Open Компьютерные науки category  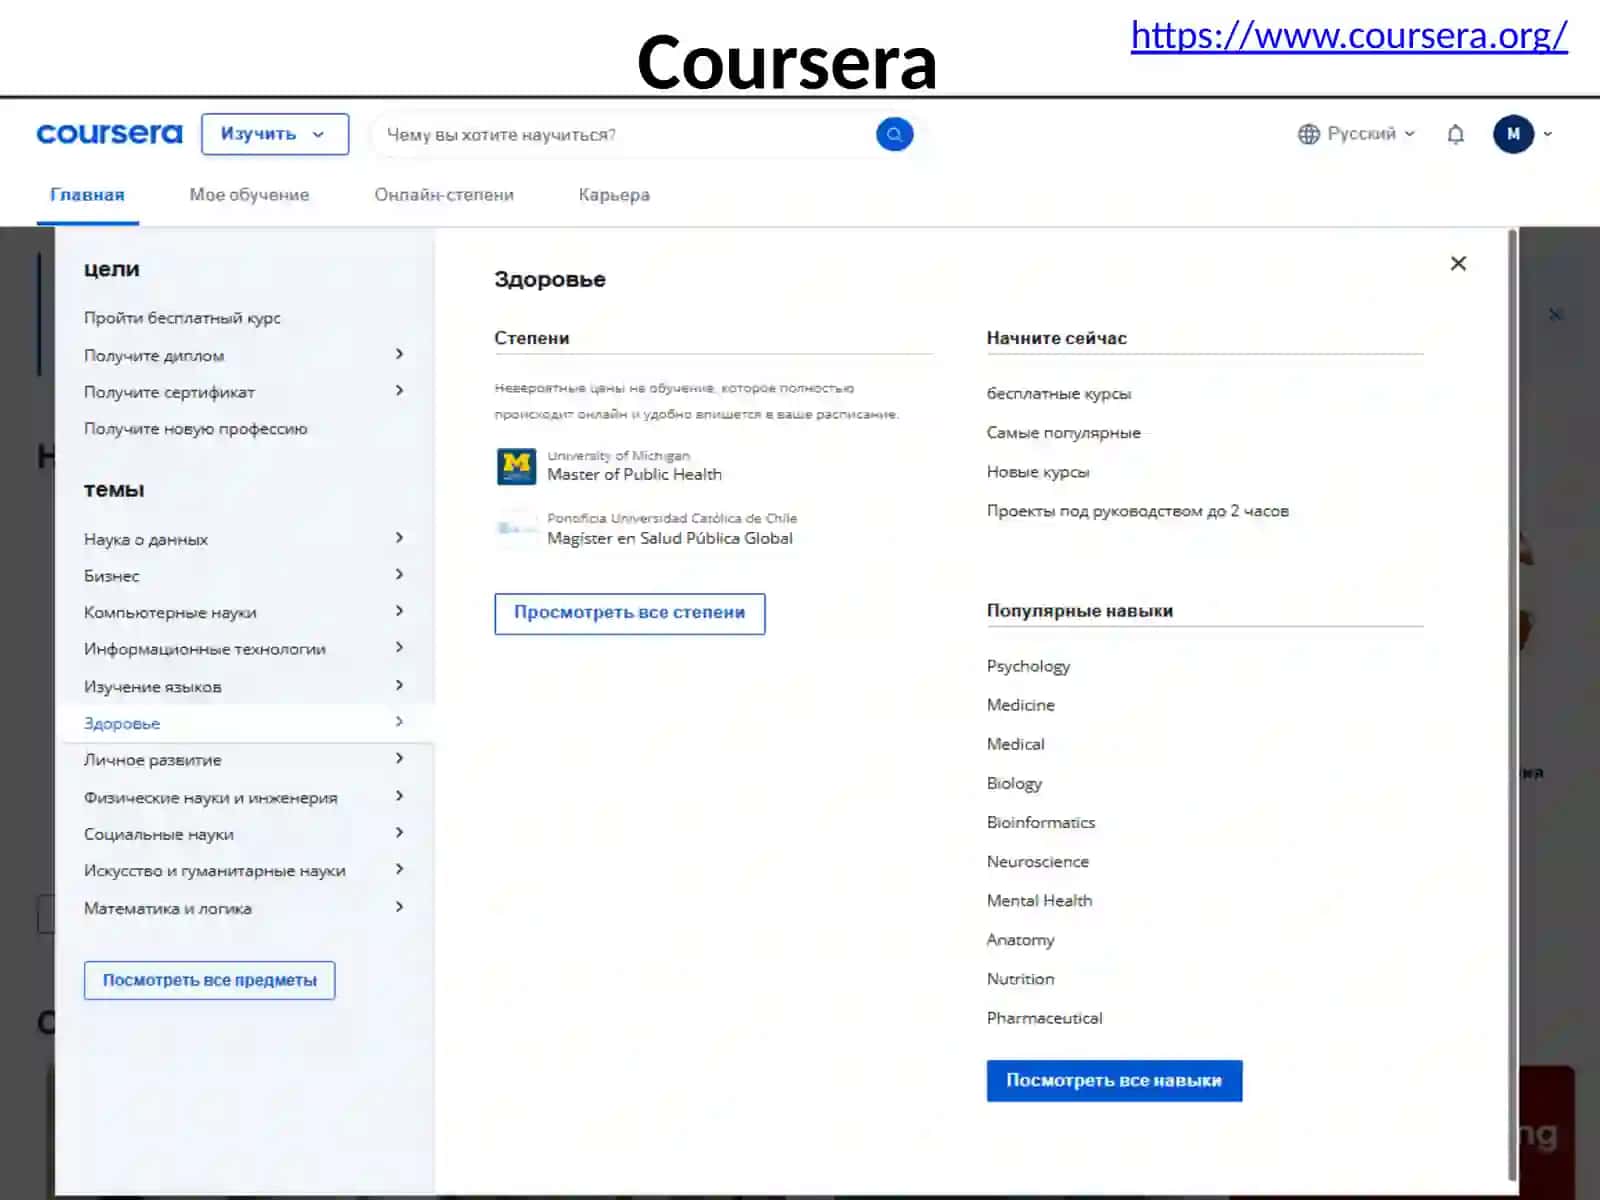point(245,612)
